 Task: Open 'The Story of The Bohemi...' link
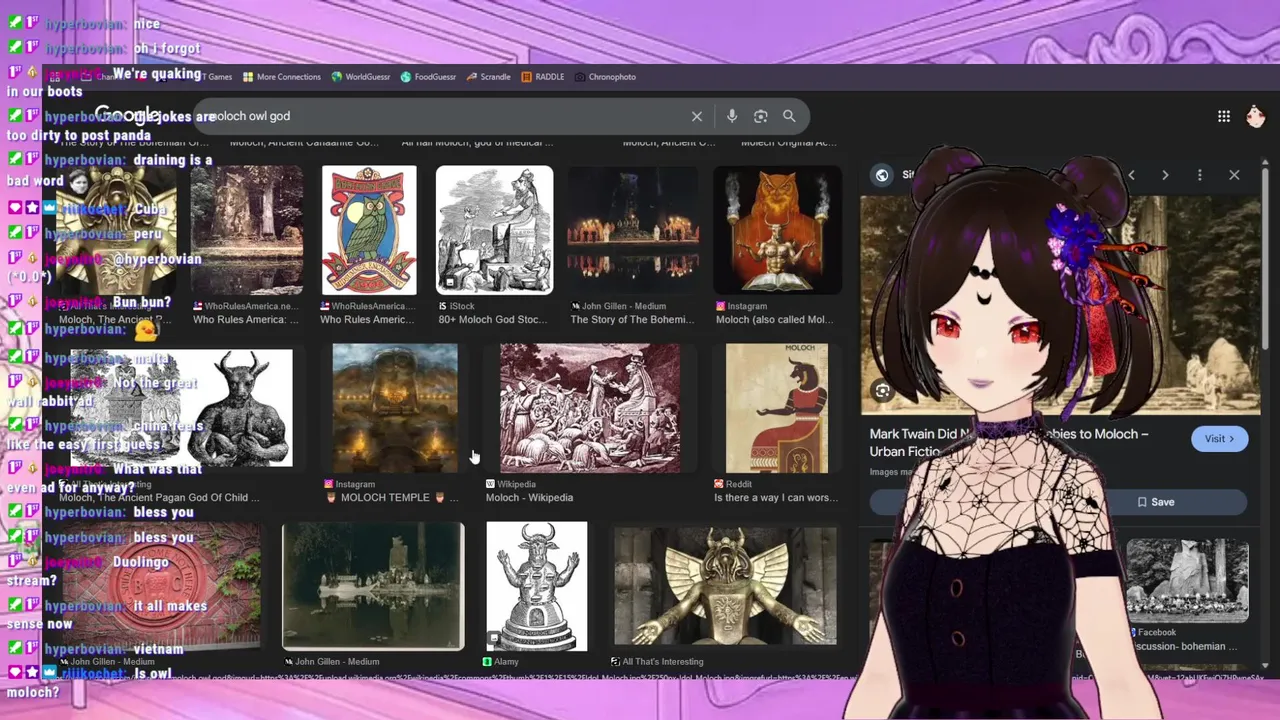tap(632, 320)
